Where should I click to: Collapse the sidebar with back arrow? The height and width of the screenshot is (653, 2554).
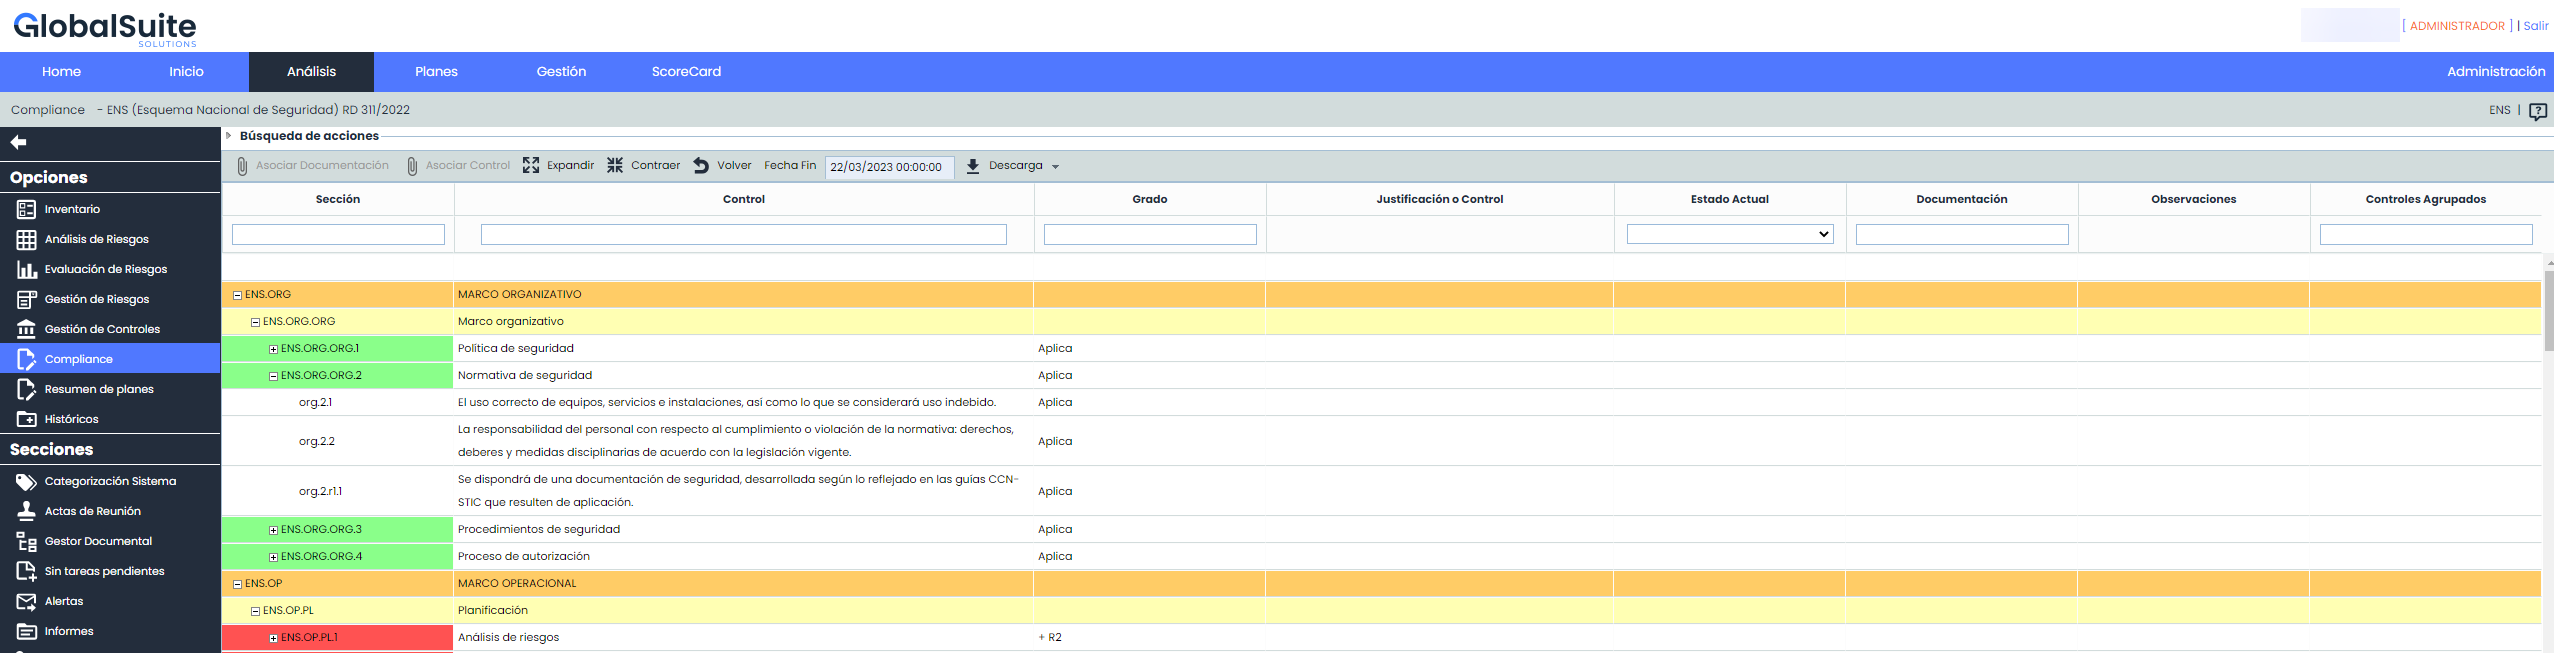(18, 143)
